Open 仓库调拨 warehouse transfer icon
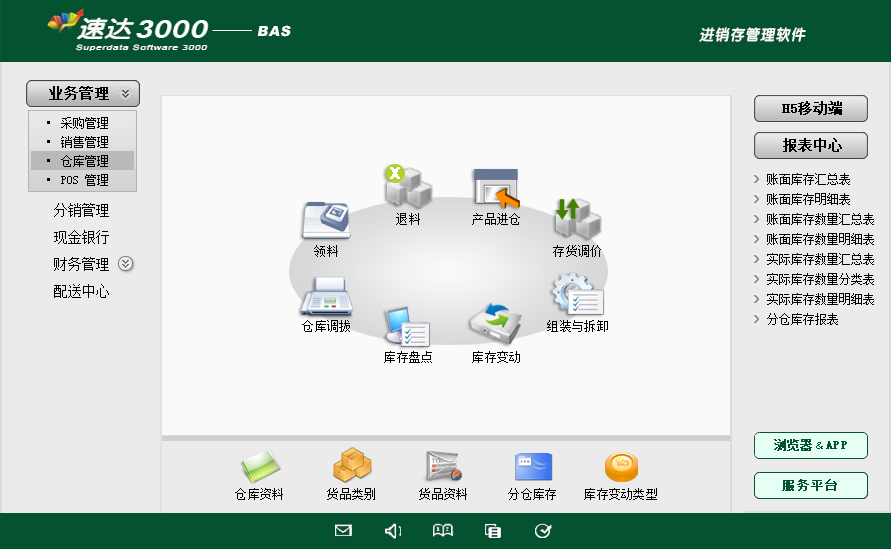The width and height of the screenshot is (891, 549). click(x=325, y=297)
